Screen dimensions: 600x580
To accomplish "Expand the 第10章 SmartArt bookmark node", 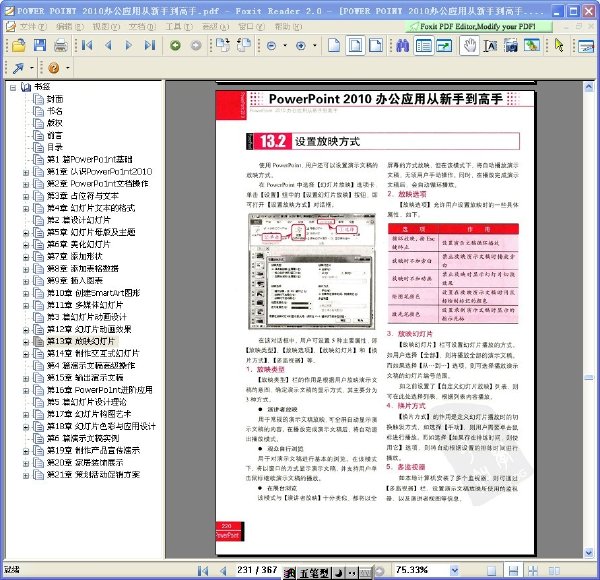I will coord(26,293).
